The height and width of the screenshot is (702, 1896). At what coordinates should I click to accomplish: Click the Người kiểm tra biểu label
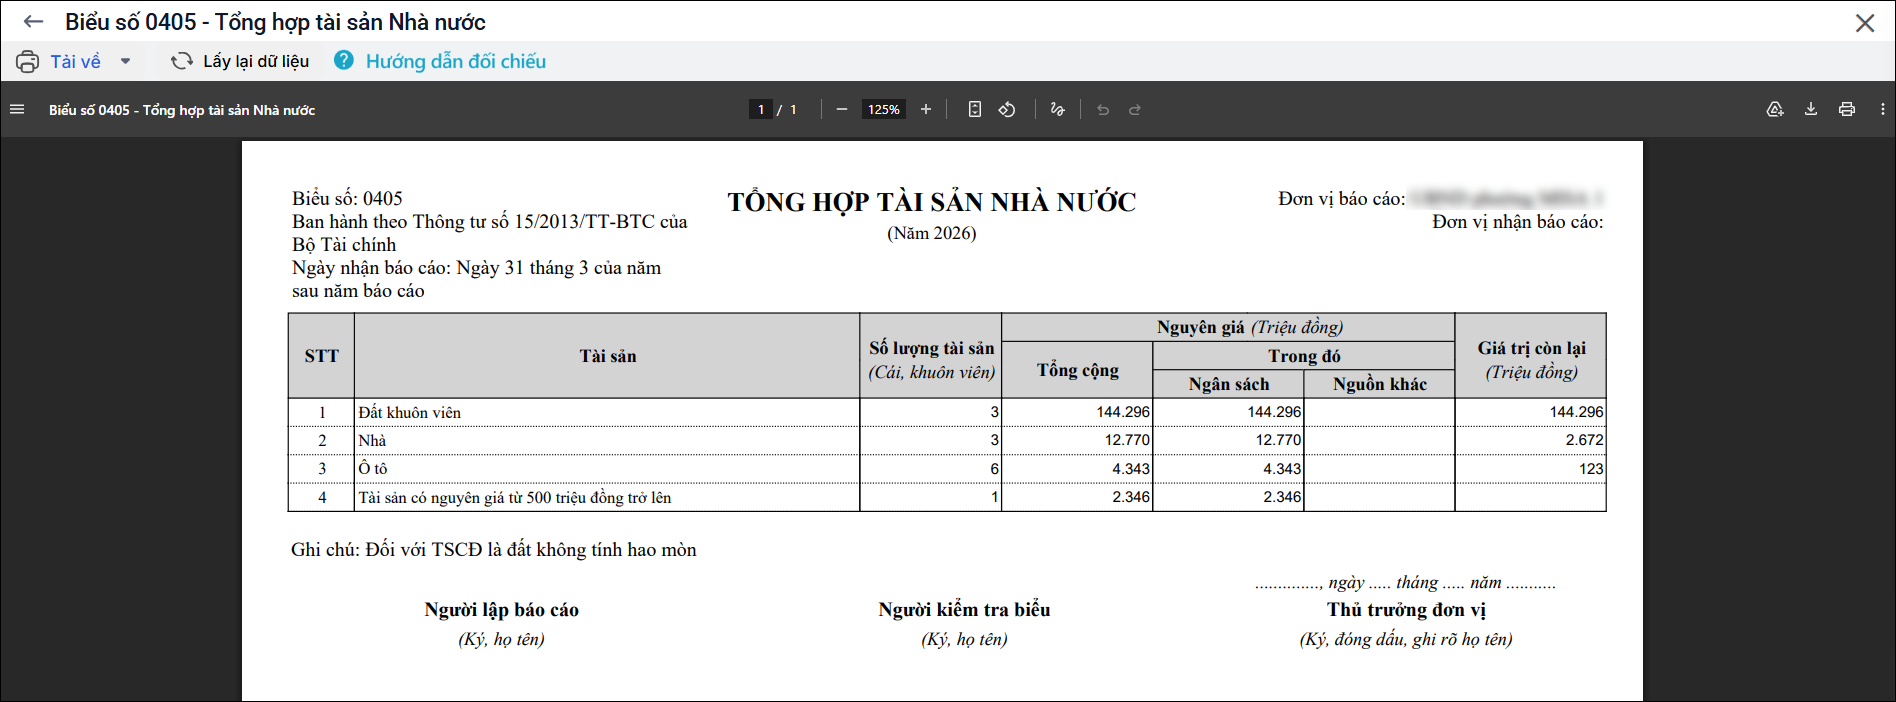tap(964, 610)
